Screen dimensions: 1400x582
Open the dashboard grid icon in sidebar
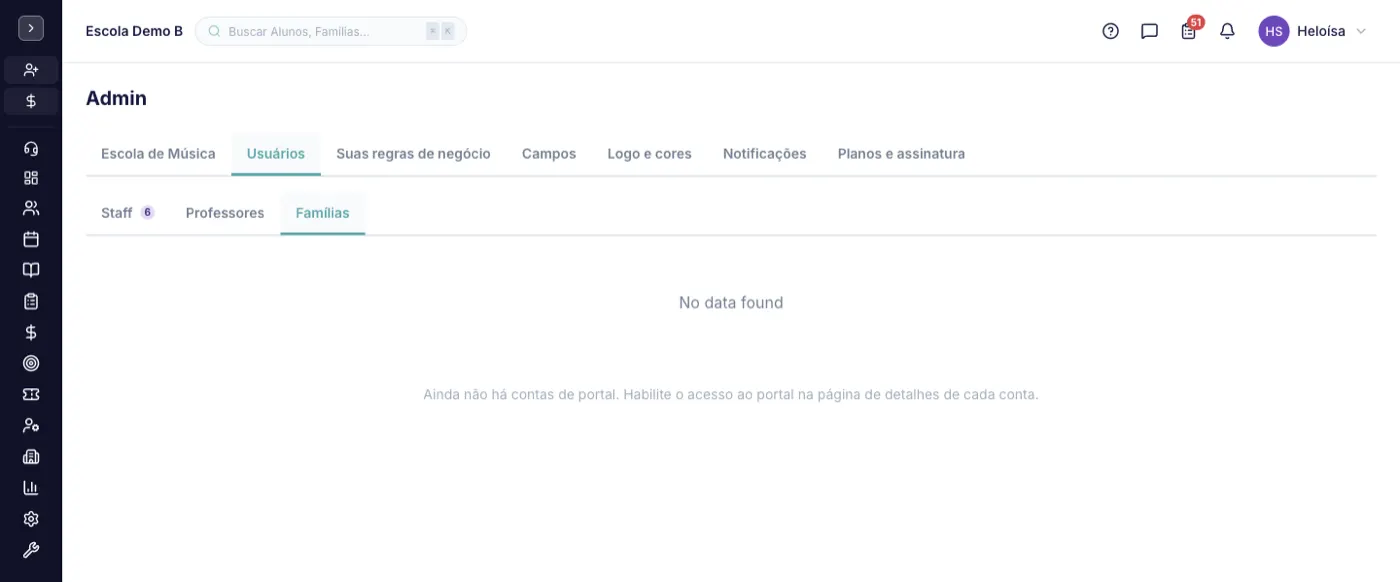coord(31,177)
